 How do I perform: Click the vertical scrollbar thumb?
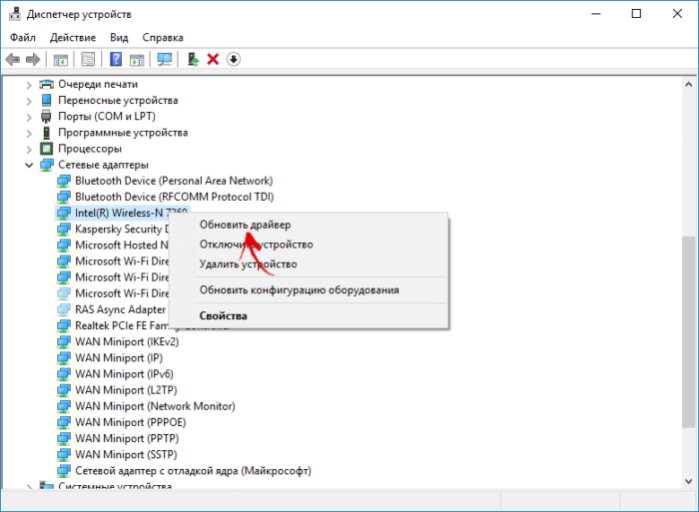coord(688,332)
